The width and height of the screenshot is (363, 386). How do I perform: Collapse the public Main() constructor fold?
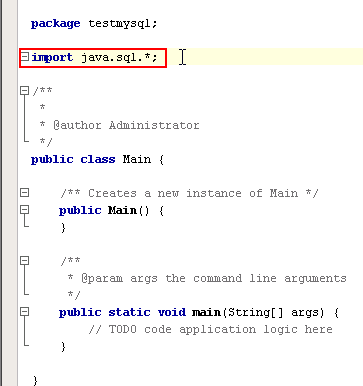click(x=24, y=210)
